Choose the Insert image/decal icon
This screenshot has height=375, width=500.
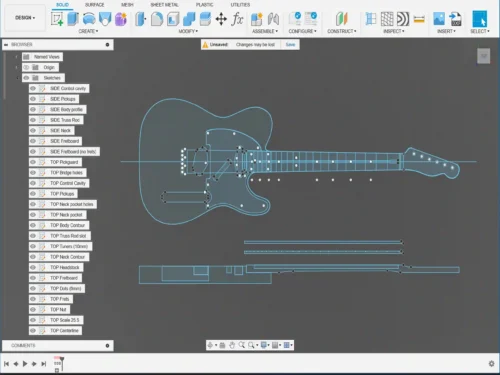pos(439,19)
